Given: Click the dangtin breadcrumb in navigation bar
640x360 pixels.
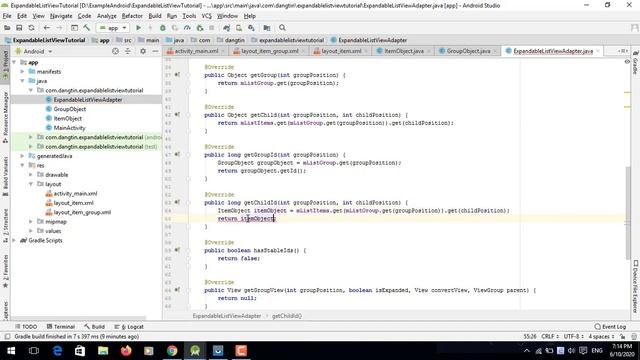Looking at the screenshot, I should click(x=231, y=40).
